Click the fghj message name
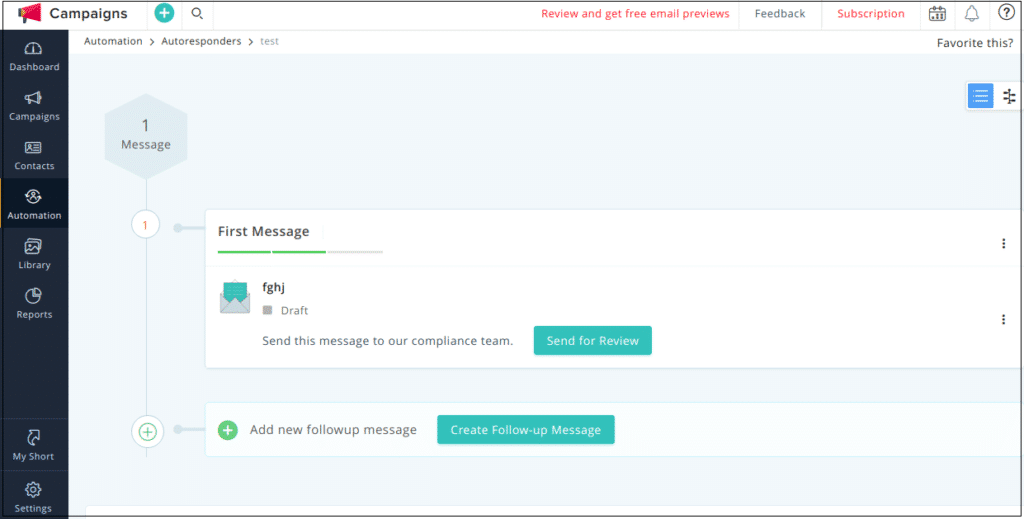1024x519 pixels. pos(273,287)
